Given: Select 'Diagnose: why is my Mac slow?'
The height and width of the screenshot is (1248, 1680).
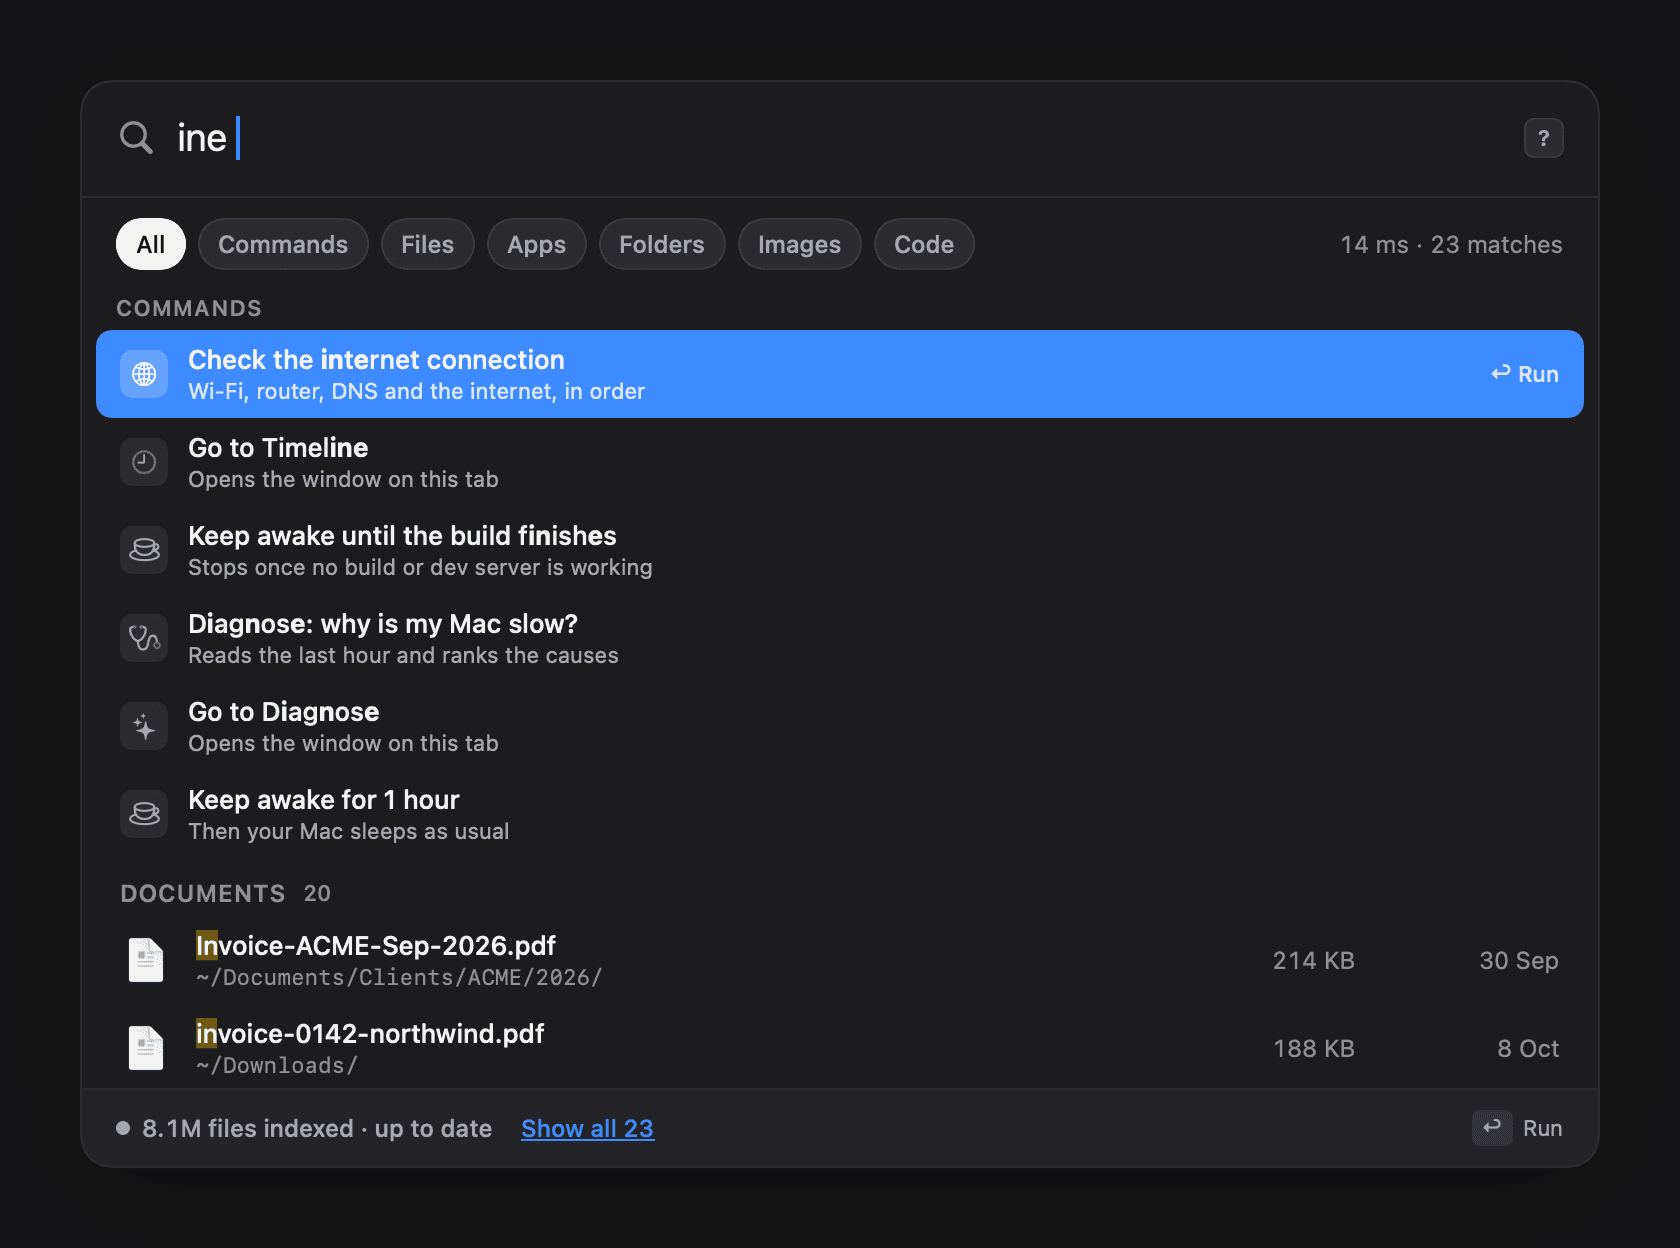Looking at the screenshot, I should click(840, 638).
